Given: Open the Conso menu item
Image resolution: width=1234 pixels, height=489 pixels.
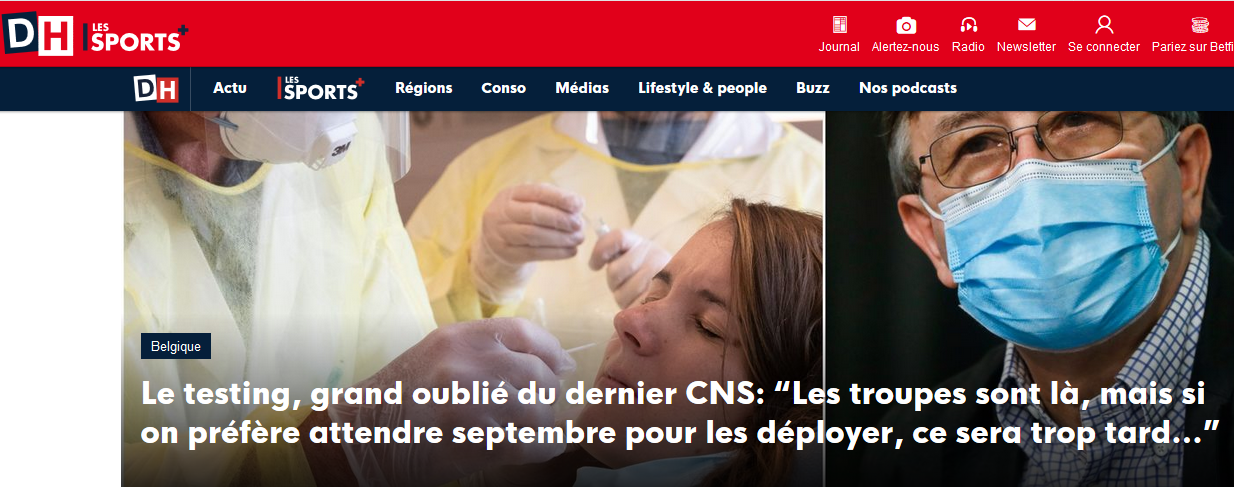Looking at the screenshot, I should coord(504,88).
